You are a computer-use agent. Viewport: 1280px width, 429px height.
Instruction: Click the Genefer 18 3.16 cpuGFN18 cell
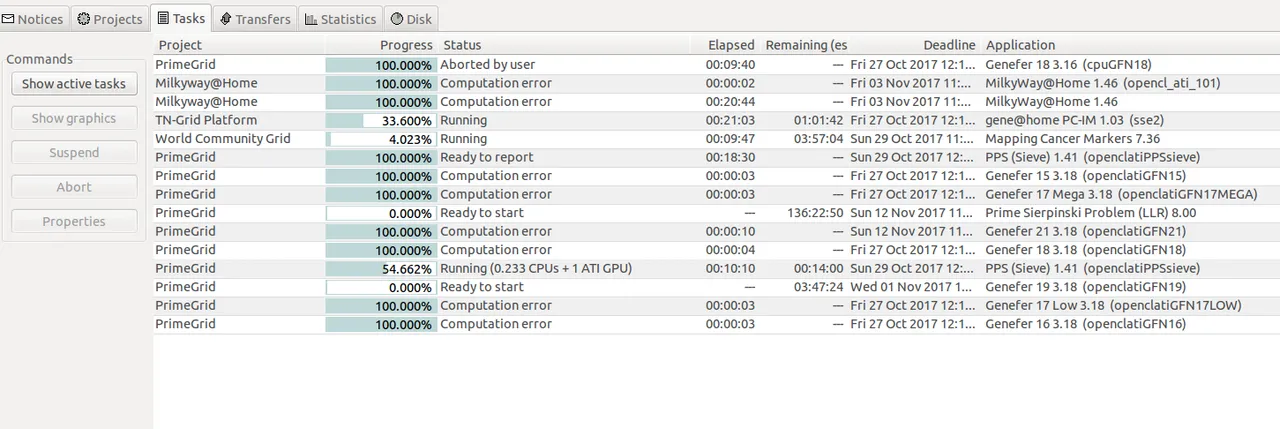[1069, 65]
